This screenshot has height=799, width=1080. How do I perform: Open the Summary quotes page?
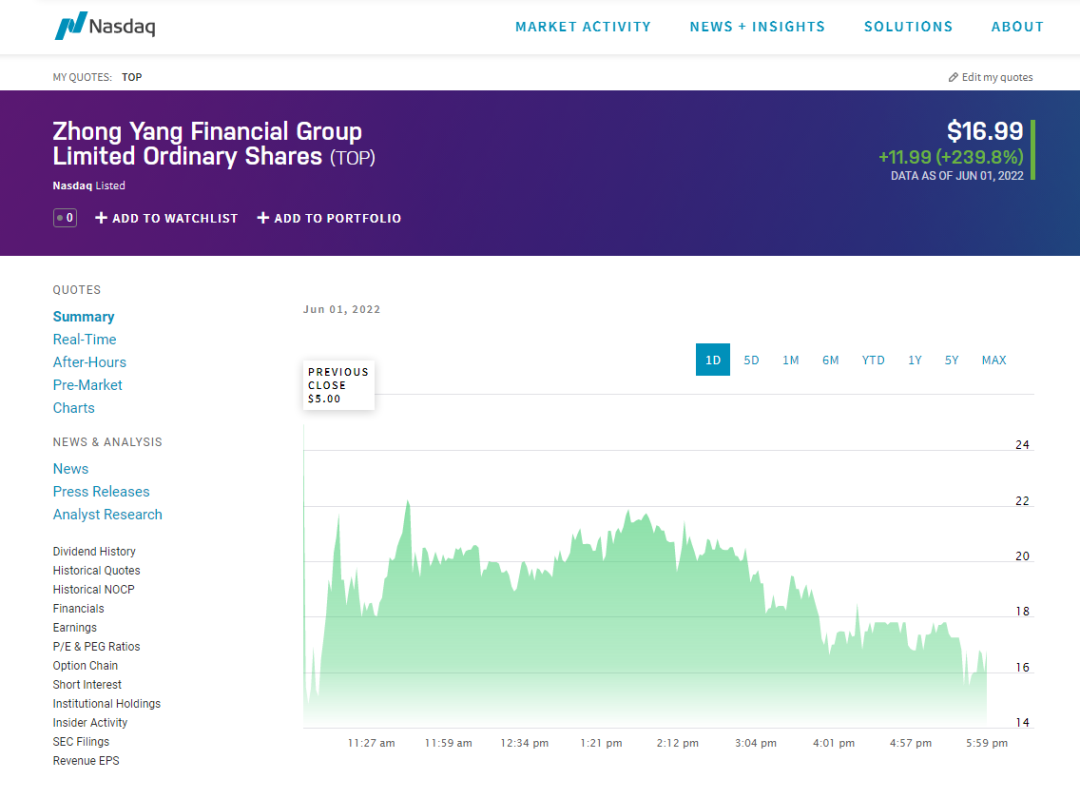click(83, 317)
